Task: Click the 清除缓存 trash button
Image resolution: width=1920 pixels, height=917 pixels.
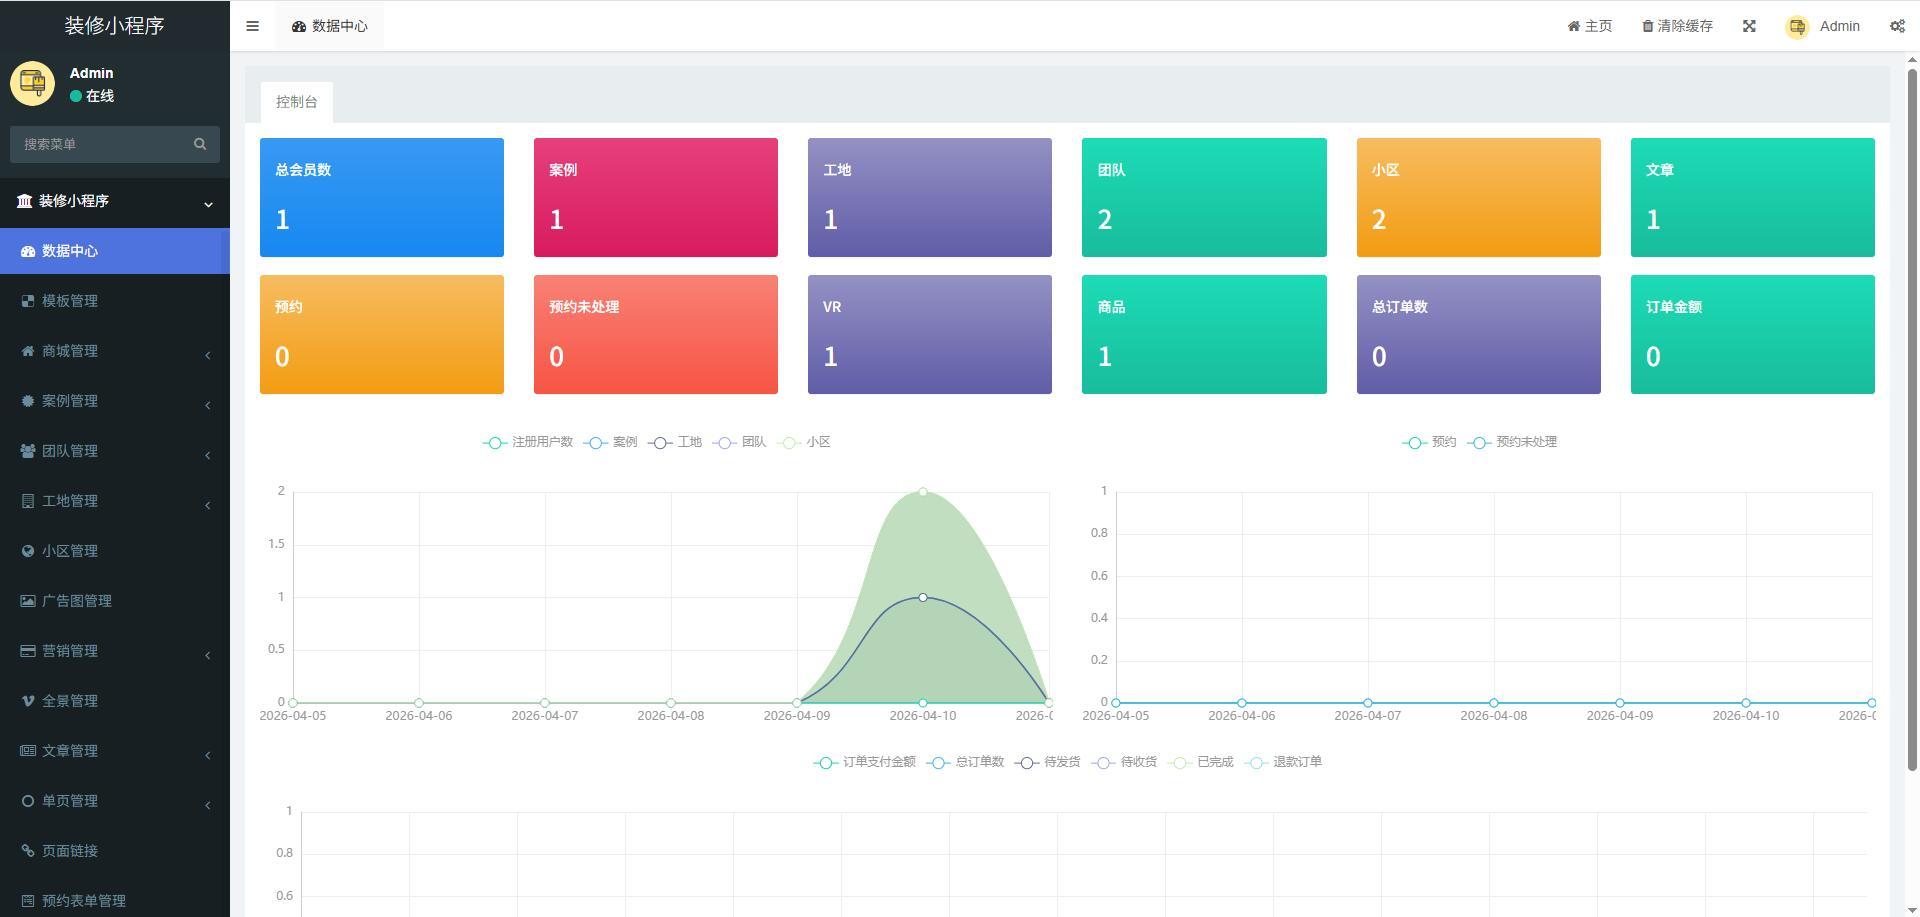Action: point(1677,26)
